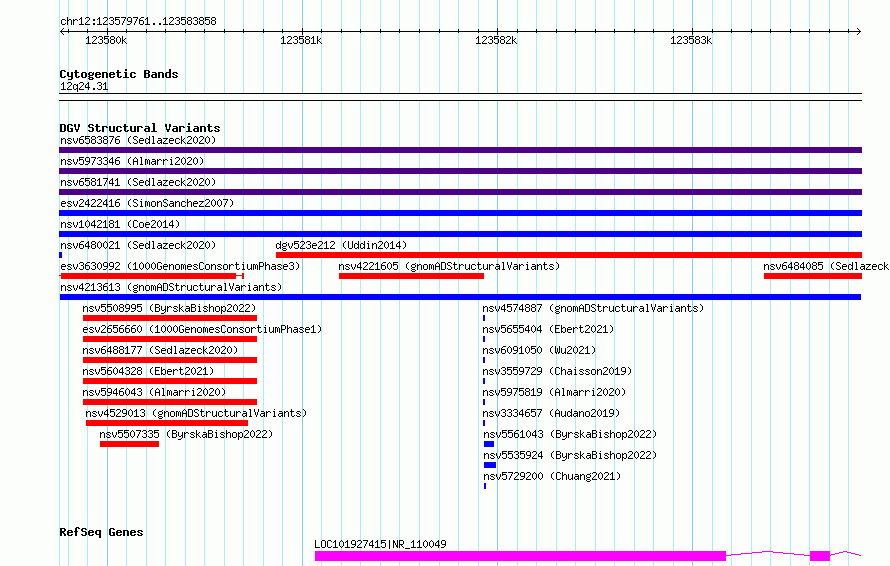Select the RefSeq Genes track title
Image resolution: width=890 pixels, height=566 pixels.
[101, 532]
